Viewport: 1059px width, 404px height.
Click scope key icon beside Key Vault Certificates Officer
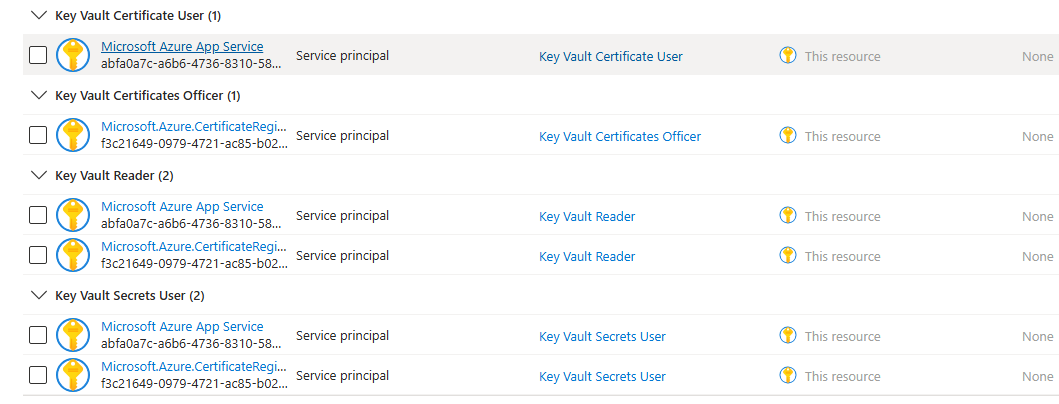click(x=788, y=135)
